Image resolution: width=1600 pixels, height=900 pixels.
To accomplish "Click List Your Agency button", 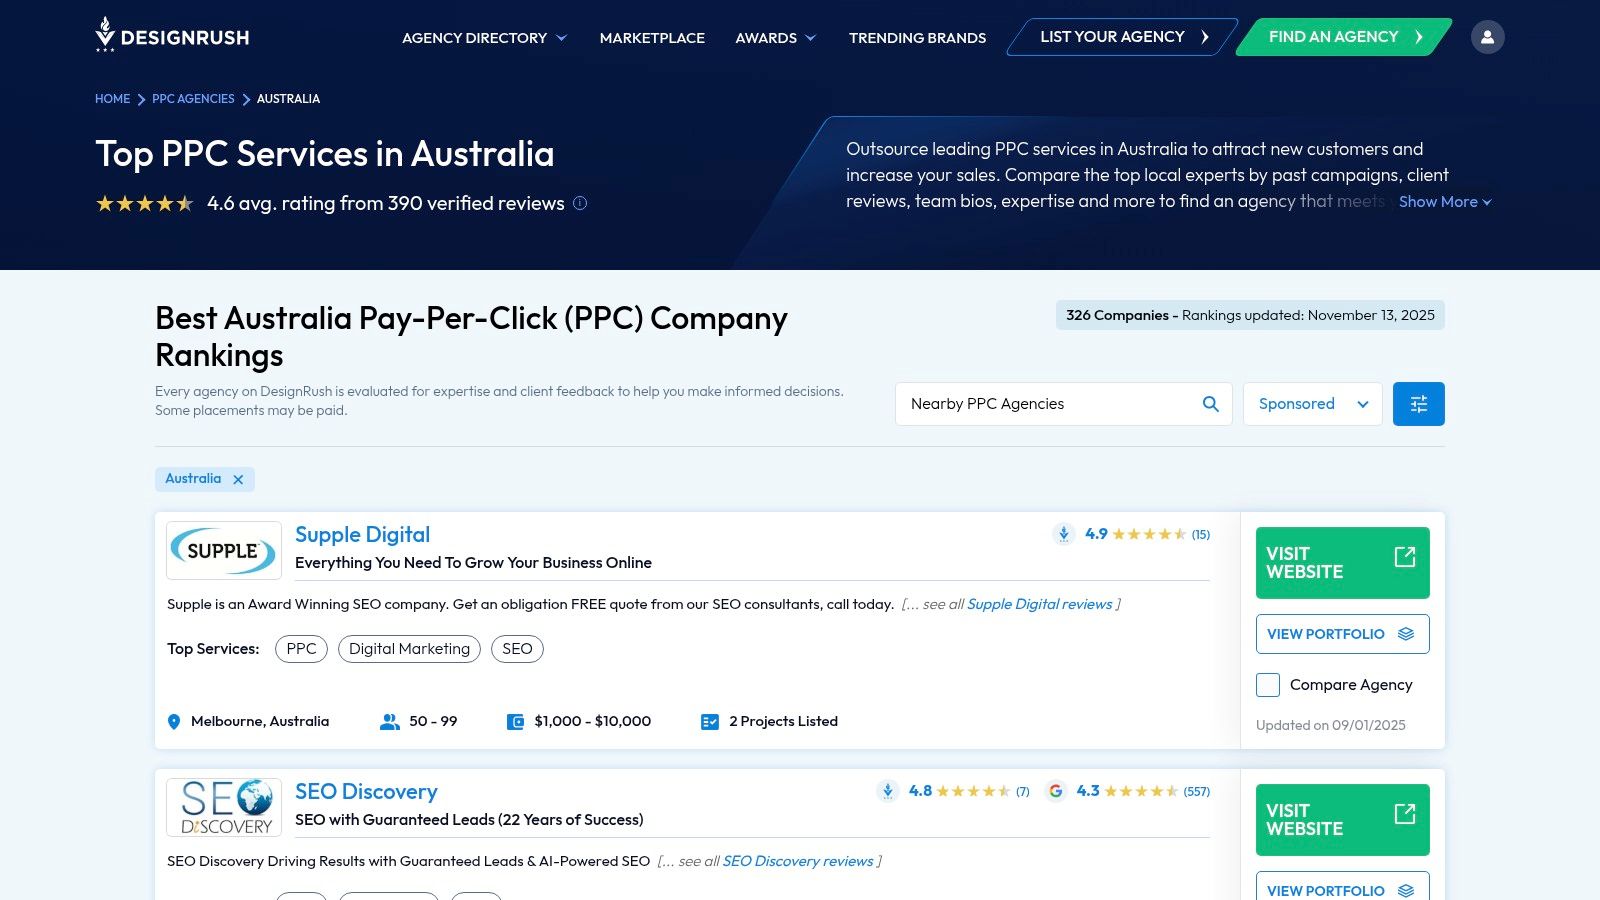I will 1123,37.
